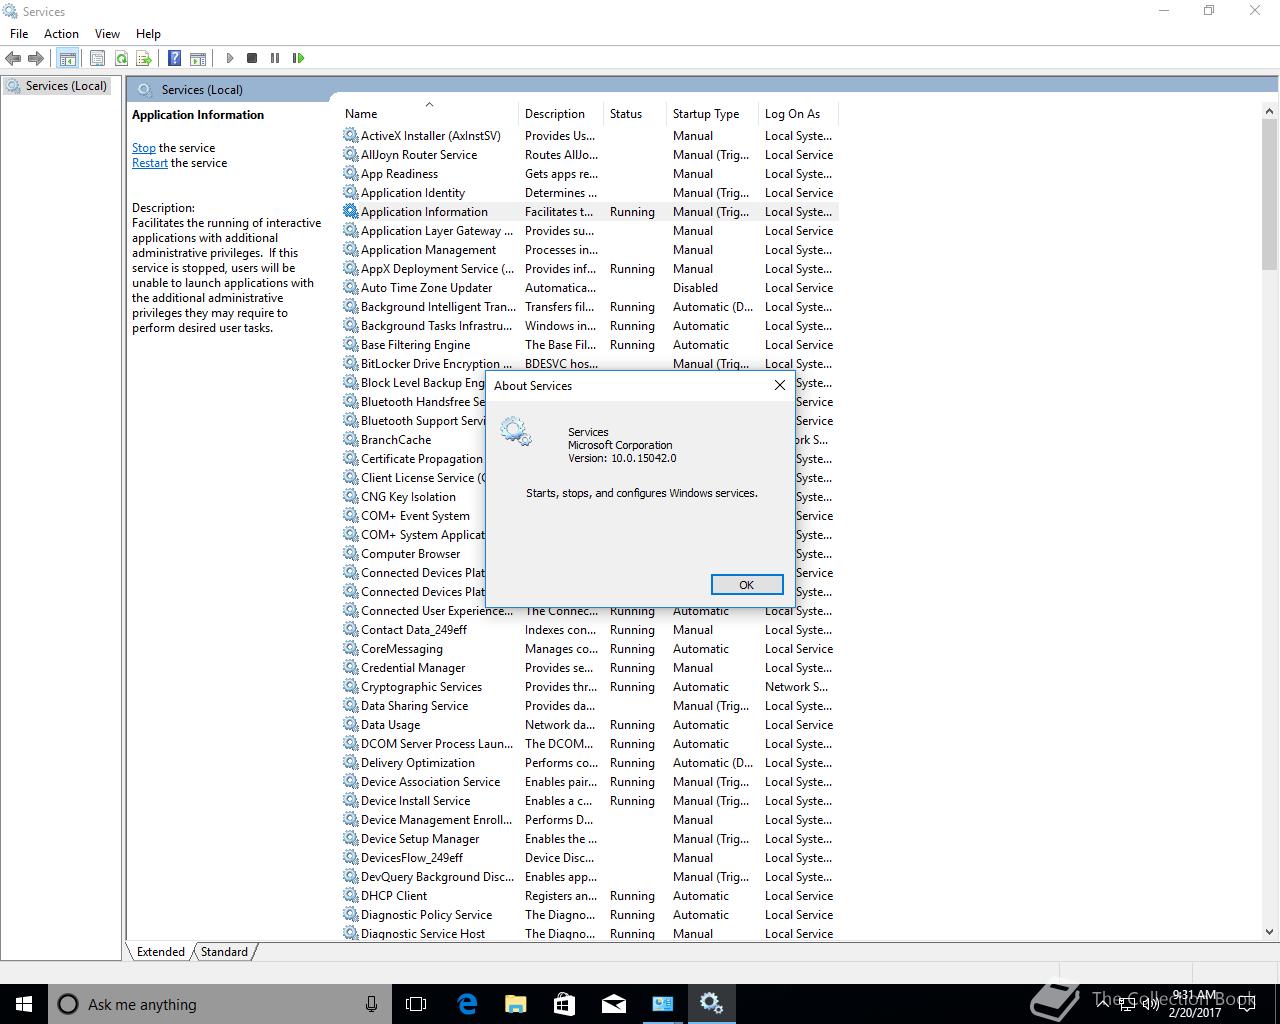Toggle Show/Hide Action Pane toolbar icon
Viewport: 1280px width, 1024px height.
(x=198, y=58)
